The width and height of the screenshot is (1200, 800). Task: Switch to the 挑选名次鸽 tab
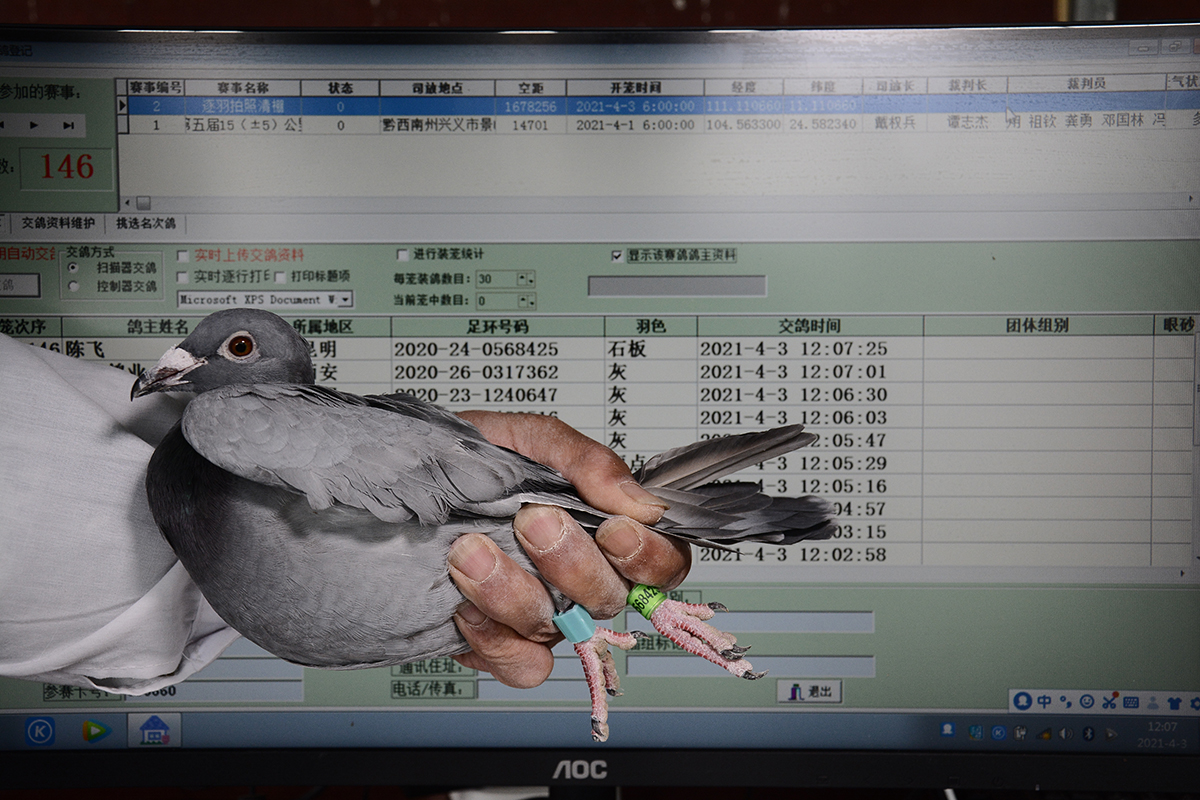(x=145, y=223)
